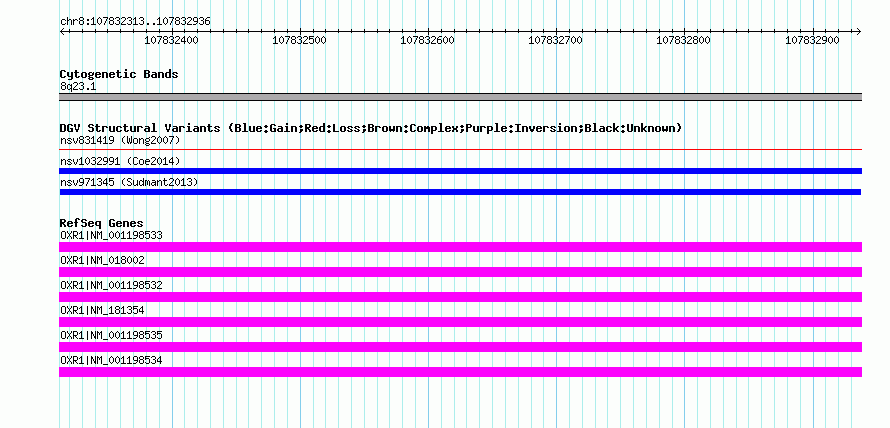
Task: Click the magenta bar for OXR1|NM_001198534
Action: [460, 372]
